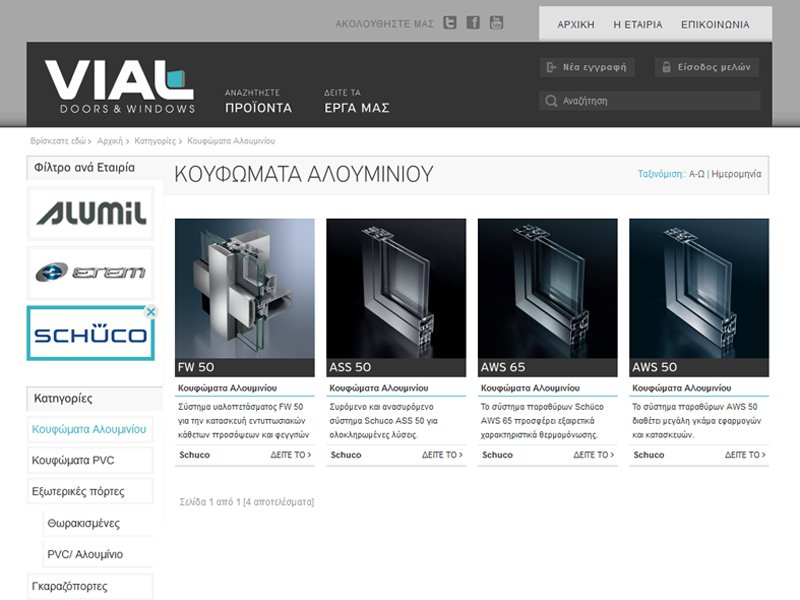Click the Είσοδος μελών button
This screenshot has height=600, width=800.
point(707,67)
